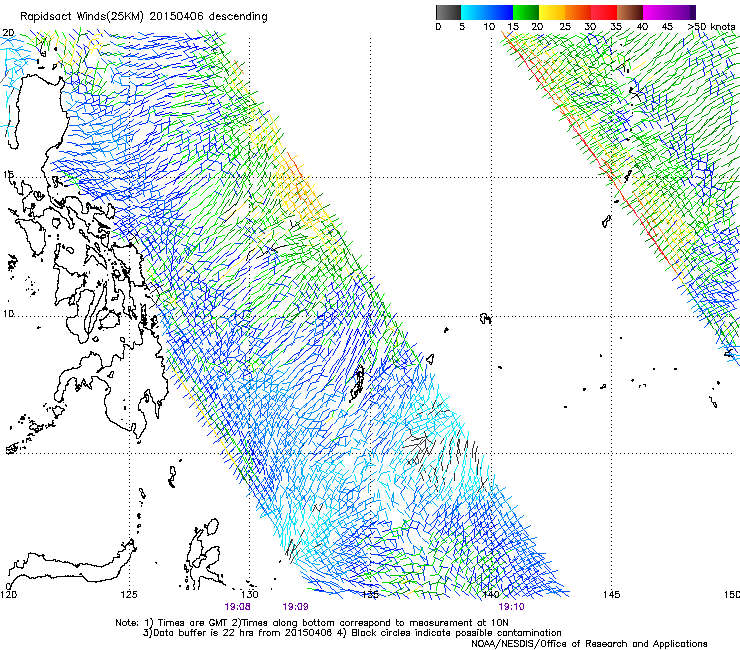Select the red 30-35 knots legend color
Screen dimensions: 740x650
click(x=604, y=12)
